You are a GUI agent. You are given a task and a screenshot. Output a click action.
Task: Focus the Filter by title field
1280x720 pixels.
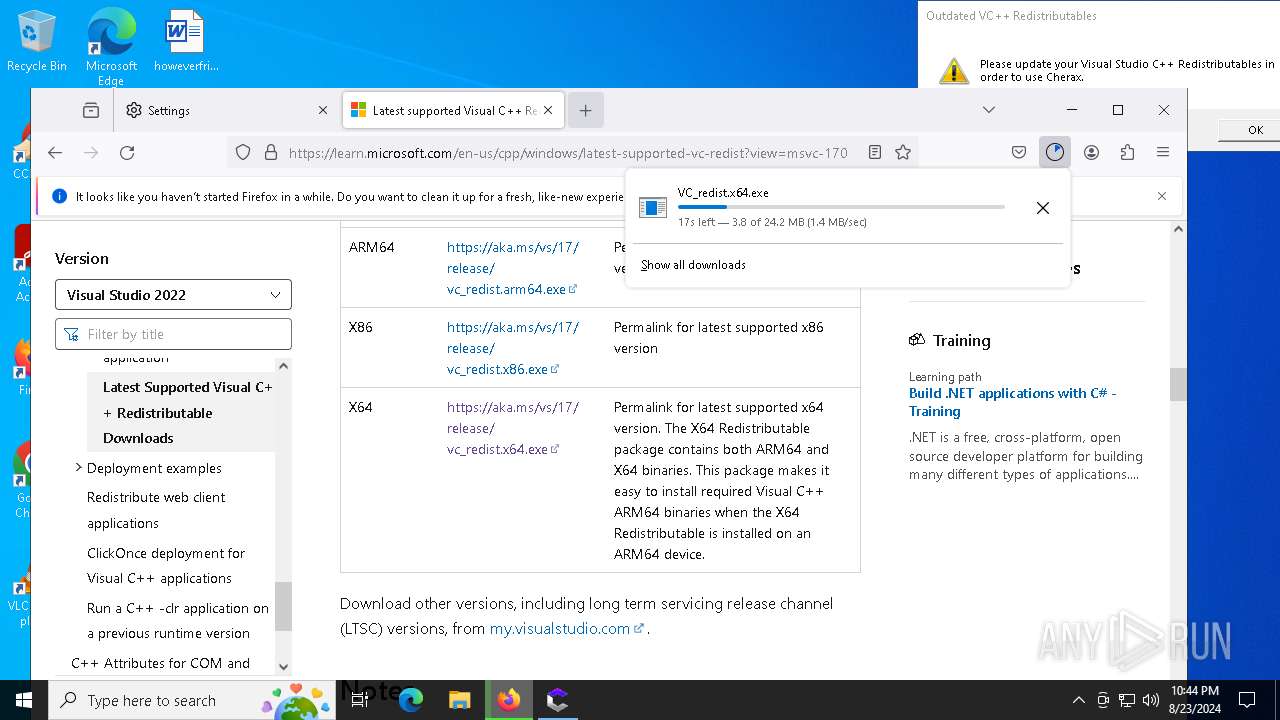pos(174,334)
